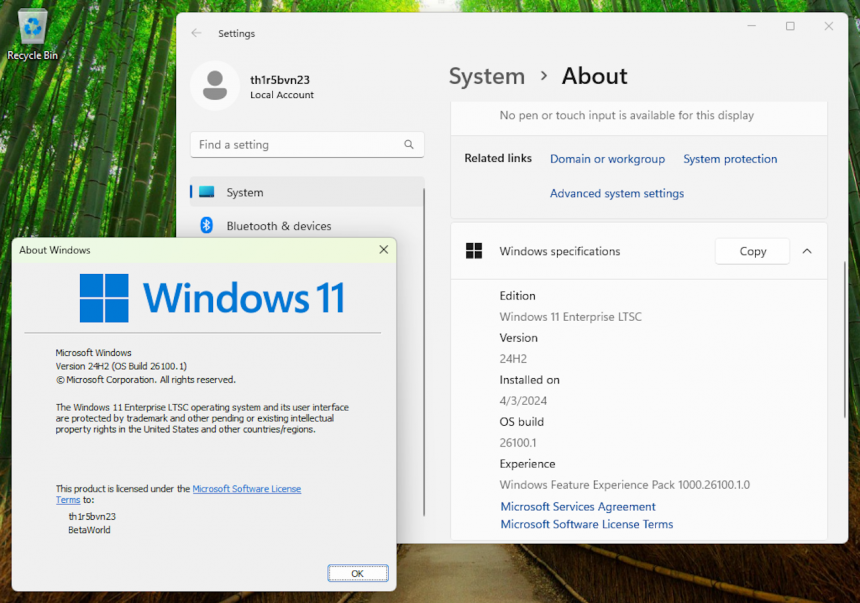This screenshot has width=860, height=603.
Task: Open the Microsoft Services Agreement
Action: [578, 506]
